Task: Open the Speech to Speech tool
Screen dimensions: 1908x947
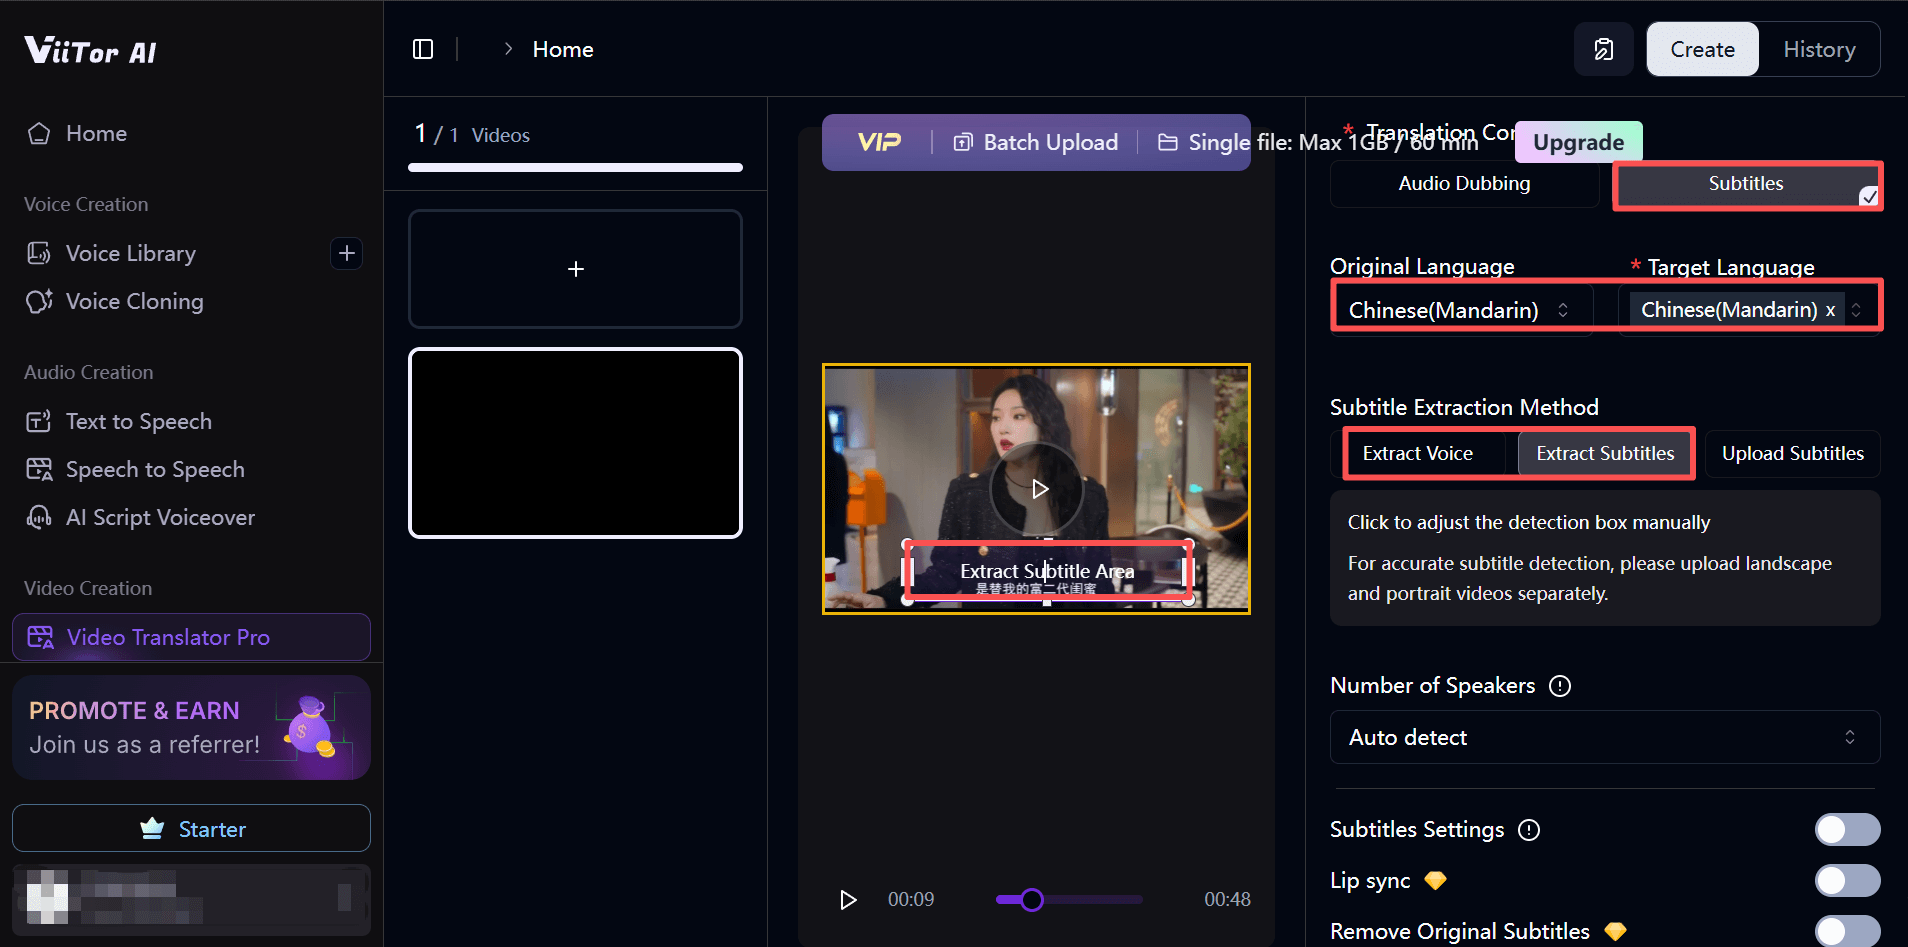Action: click(154, 469)
